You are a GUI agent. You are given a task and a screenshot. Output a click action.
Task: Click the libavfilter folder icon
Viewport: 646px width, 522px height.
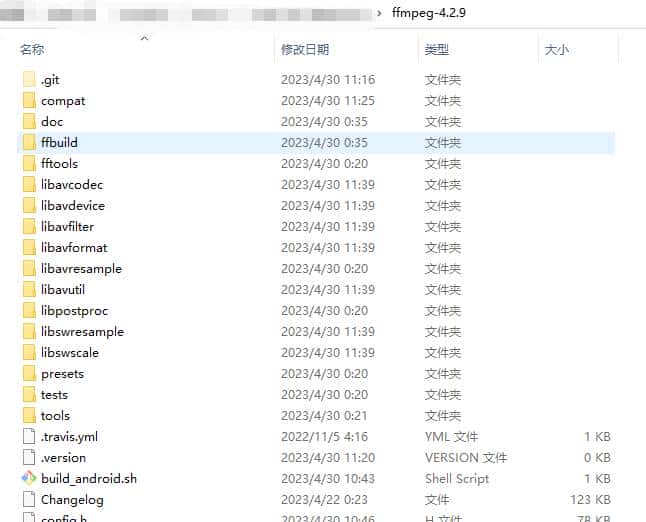[29, 227]
